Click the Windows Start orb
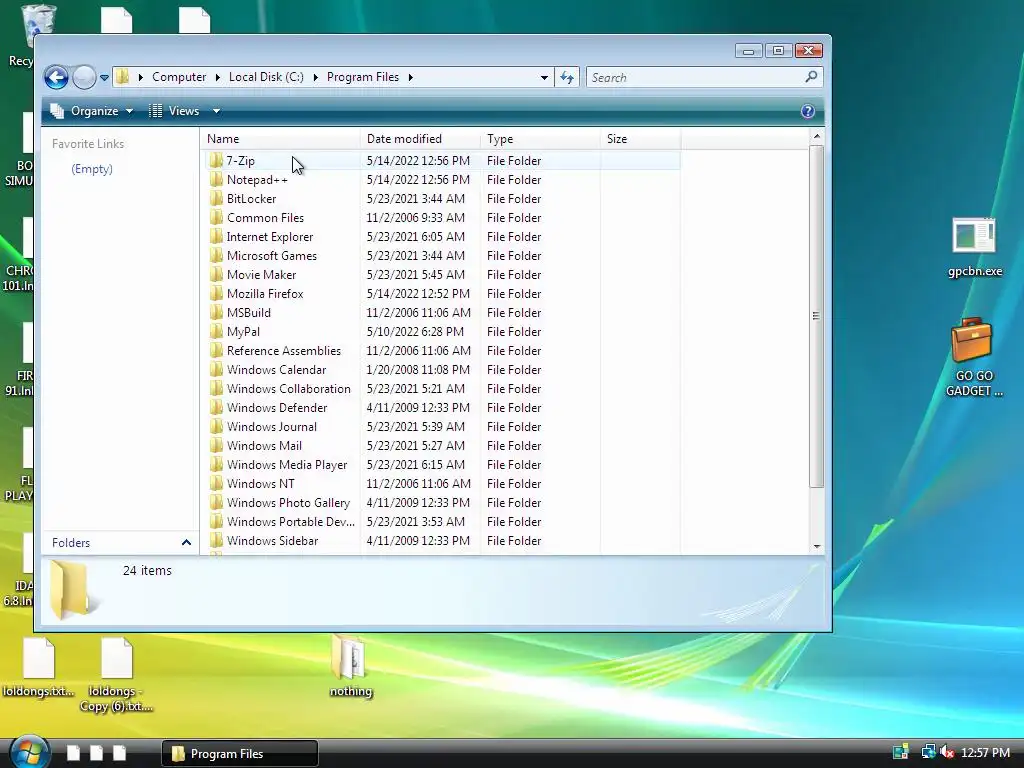This screenshot has height=768, width=1024. point(29,752)
